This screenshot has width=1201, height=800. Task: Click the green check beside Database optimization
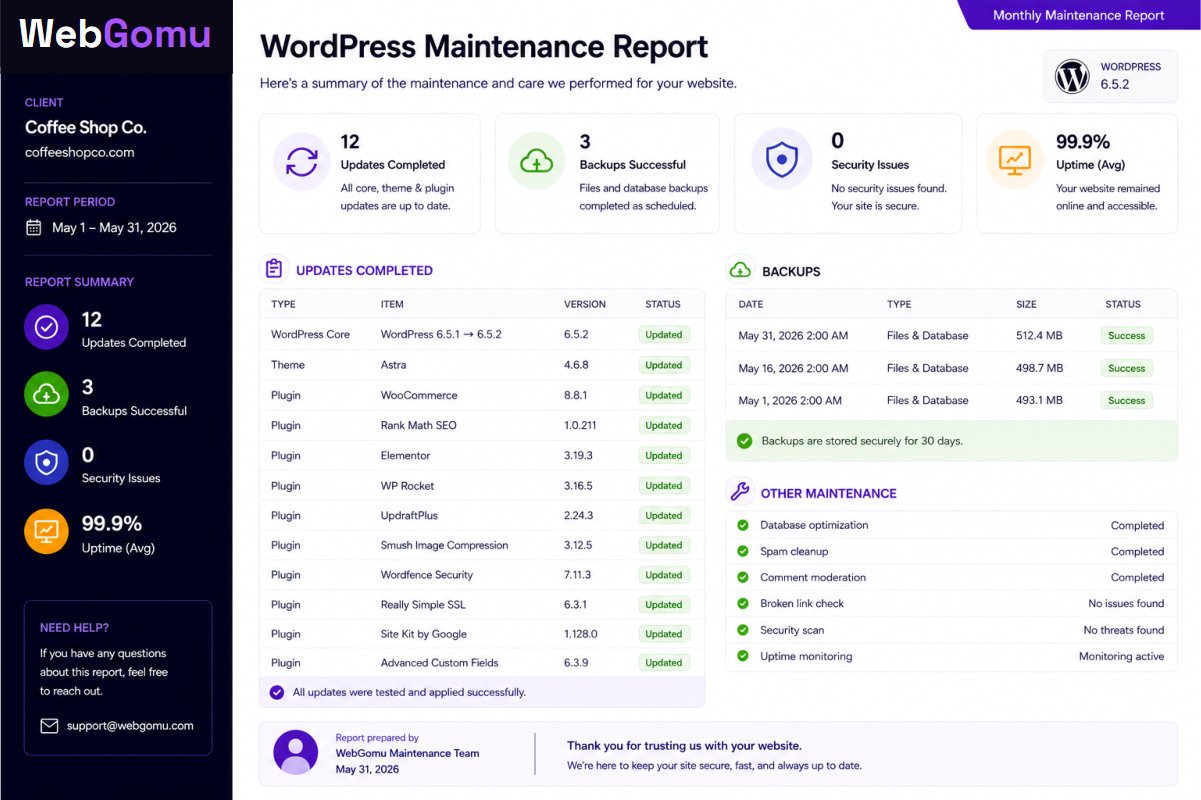point(743,525)
